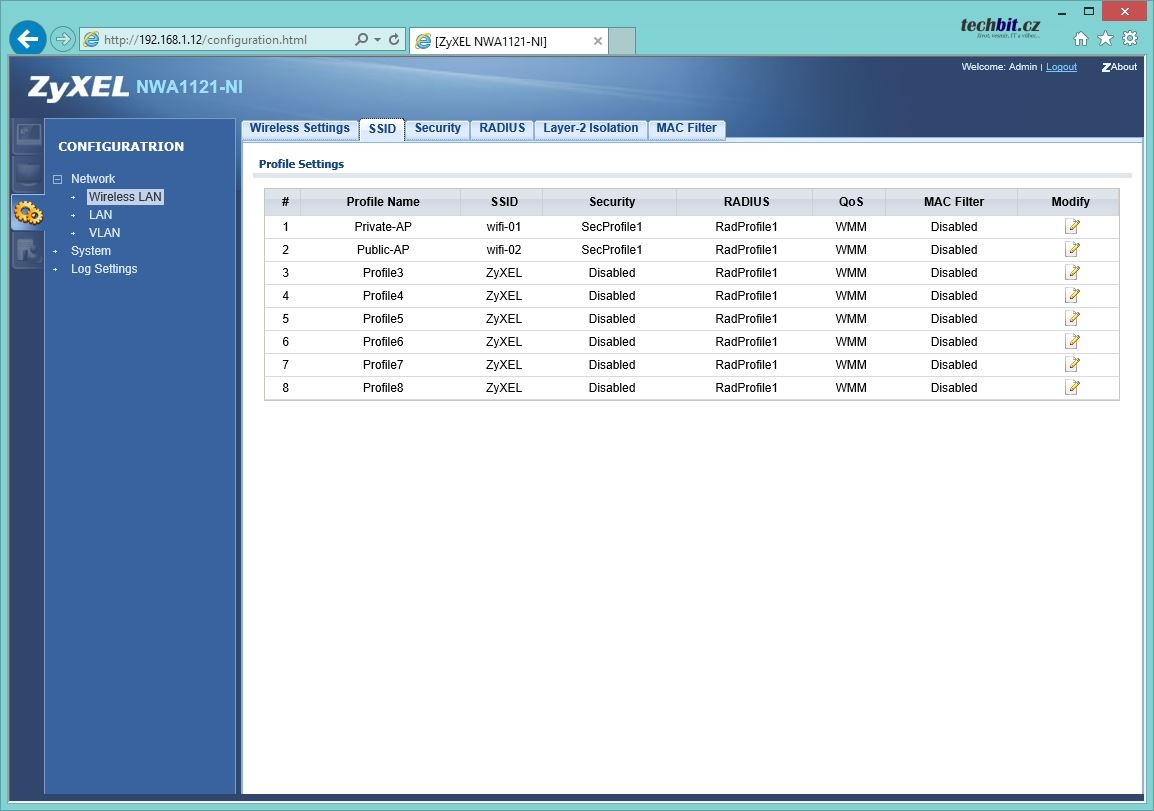Viewport: 1154px width, 811px height.
Task: Switch to the Wireless Settings tab
Action: pyautogui.click(x=299, y=129)
